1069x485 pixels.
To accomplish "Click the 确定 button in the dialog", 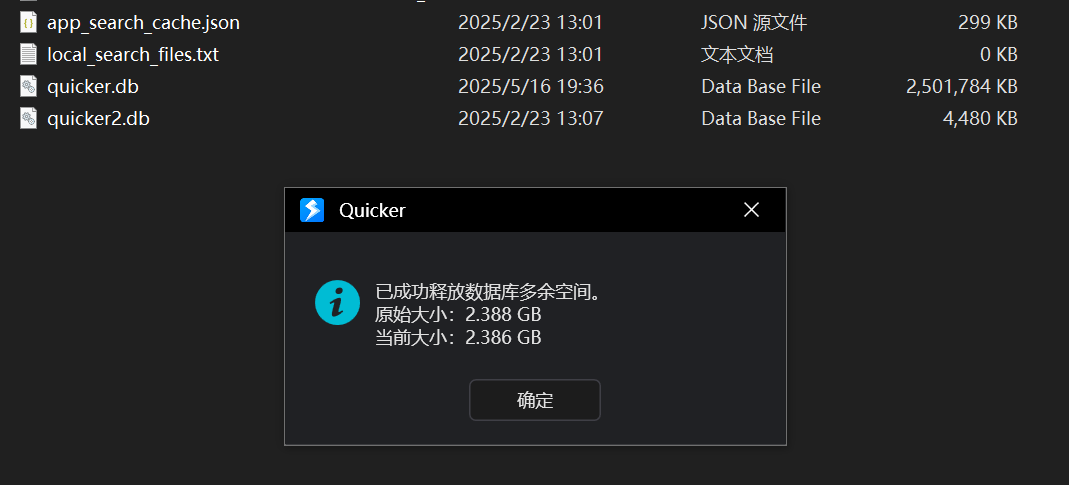I will pos(534,400).
